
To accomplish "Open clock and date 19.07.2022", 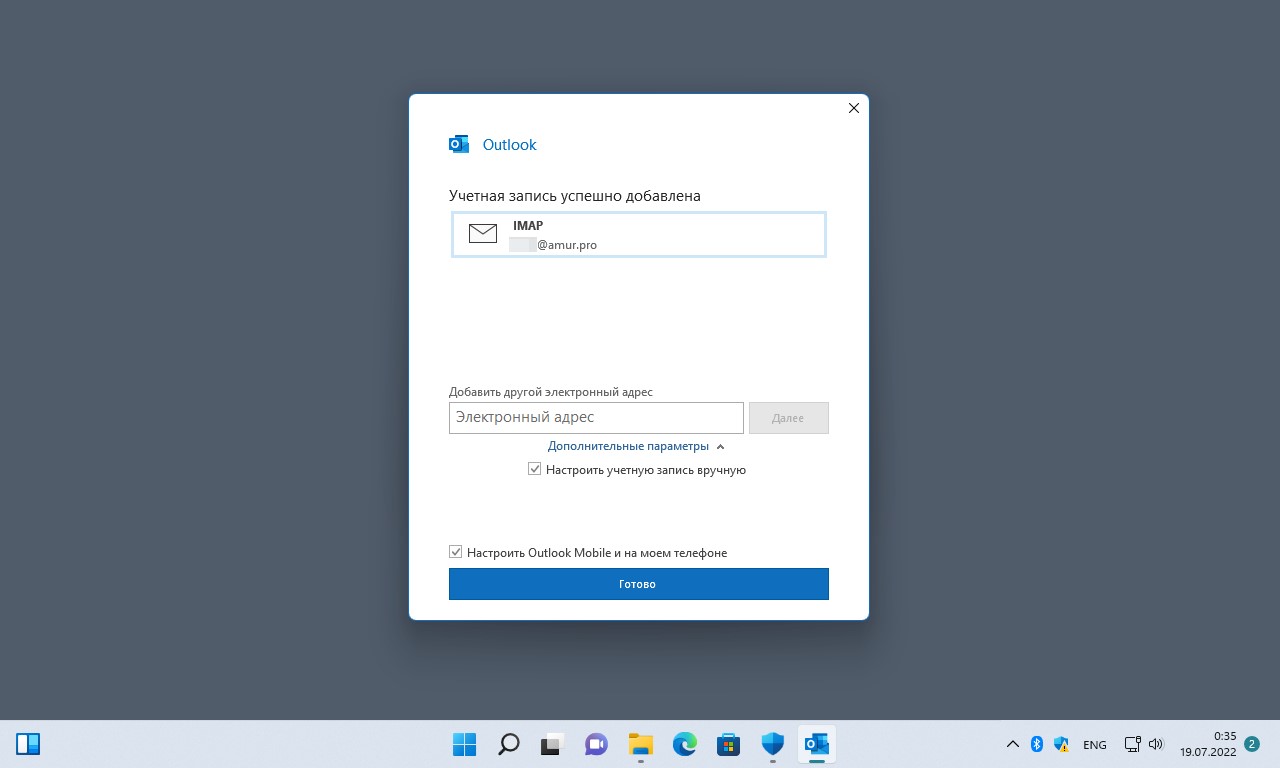I will click(x=1208, y=744).
